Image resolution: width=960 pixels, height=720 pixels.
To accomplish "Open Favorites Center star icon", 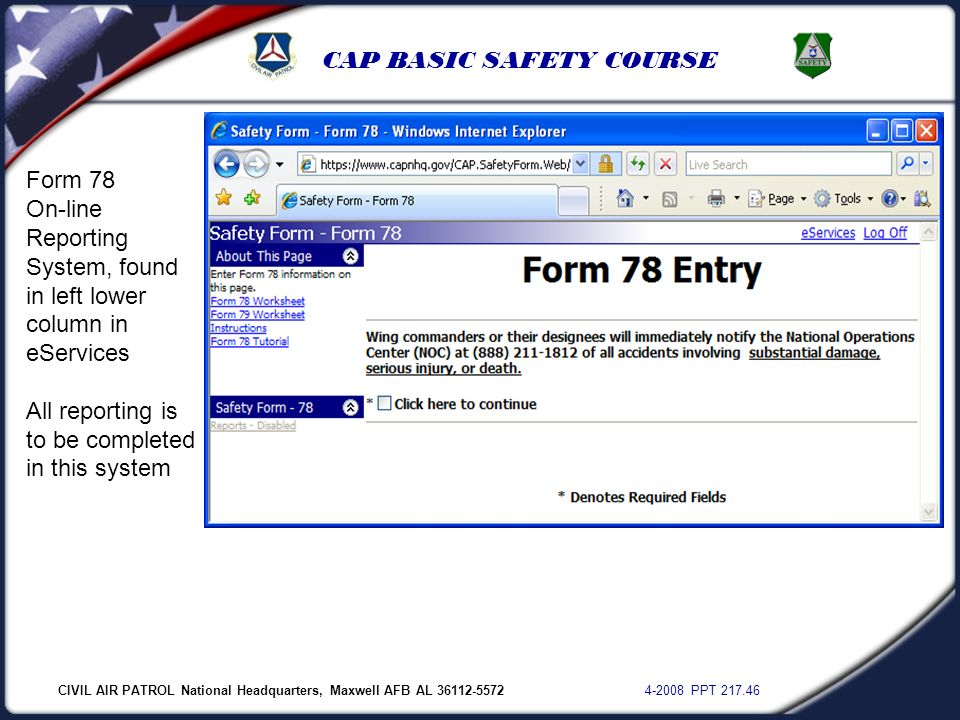I will tap(224, 198).
